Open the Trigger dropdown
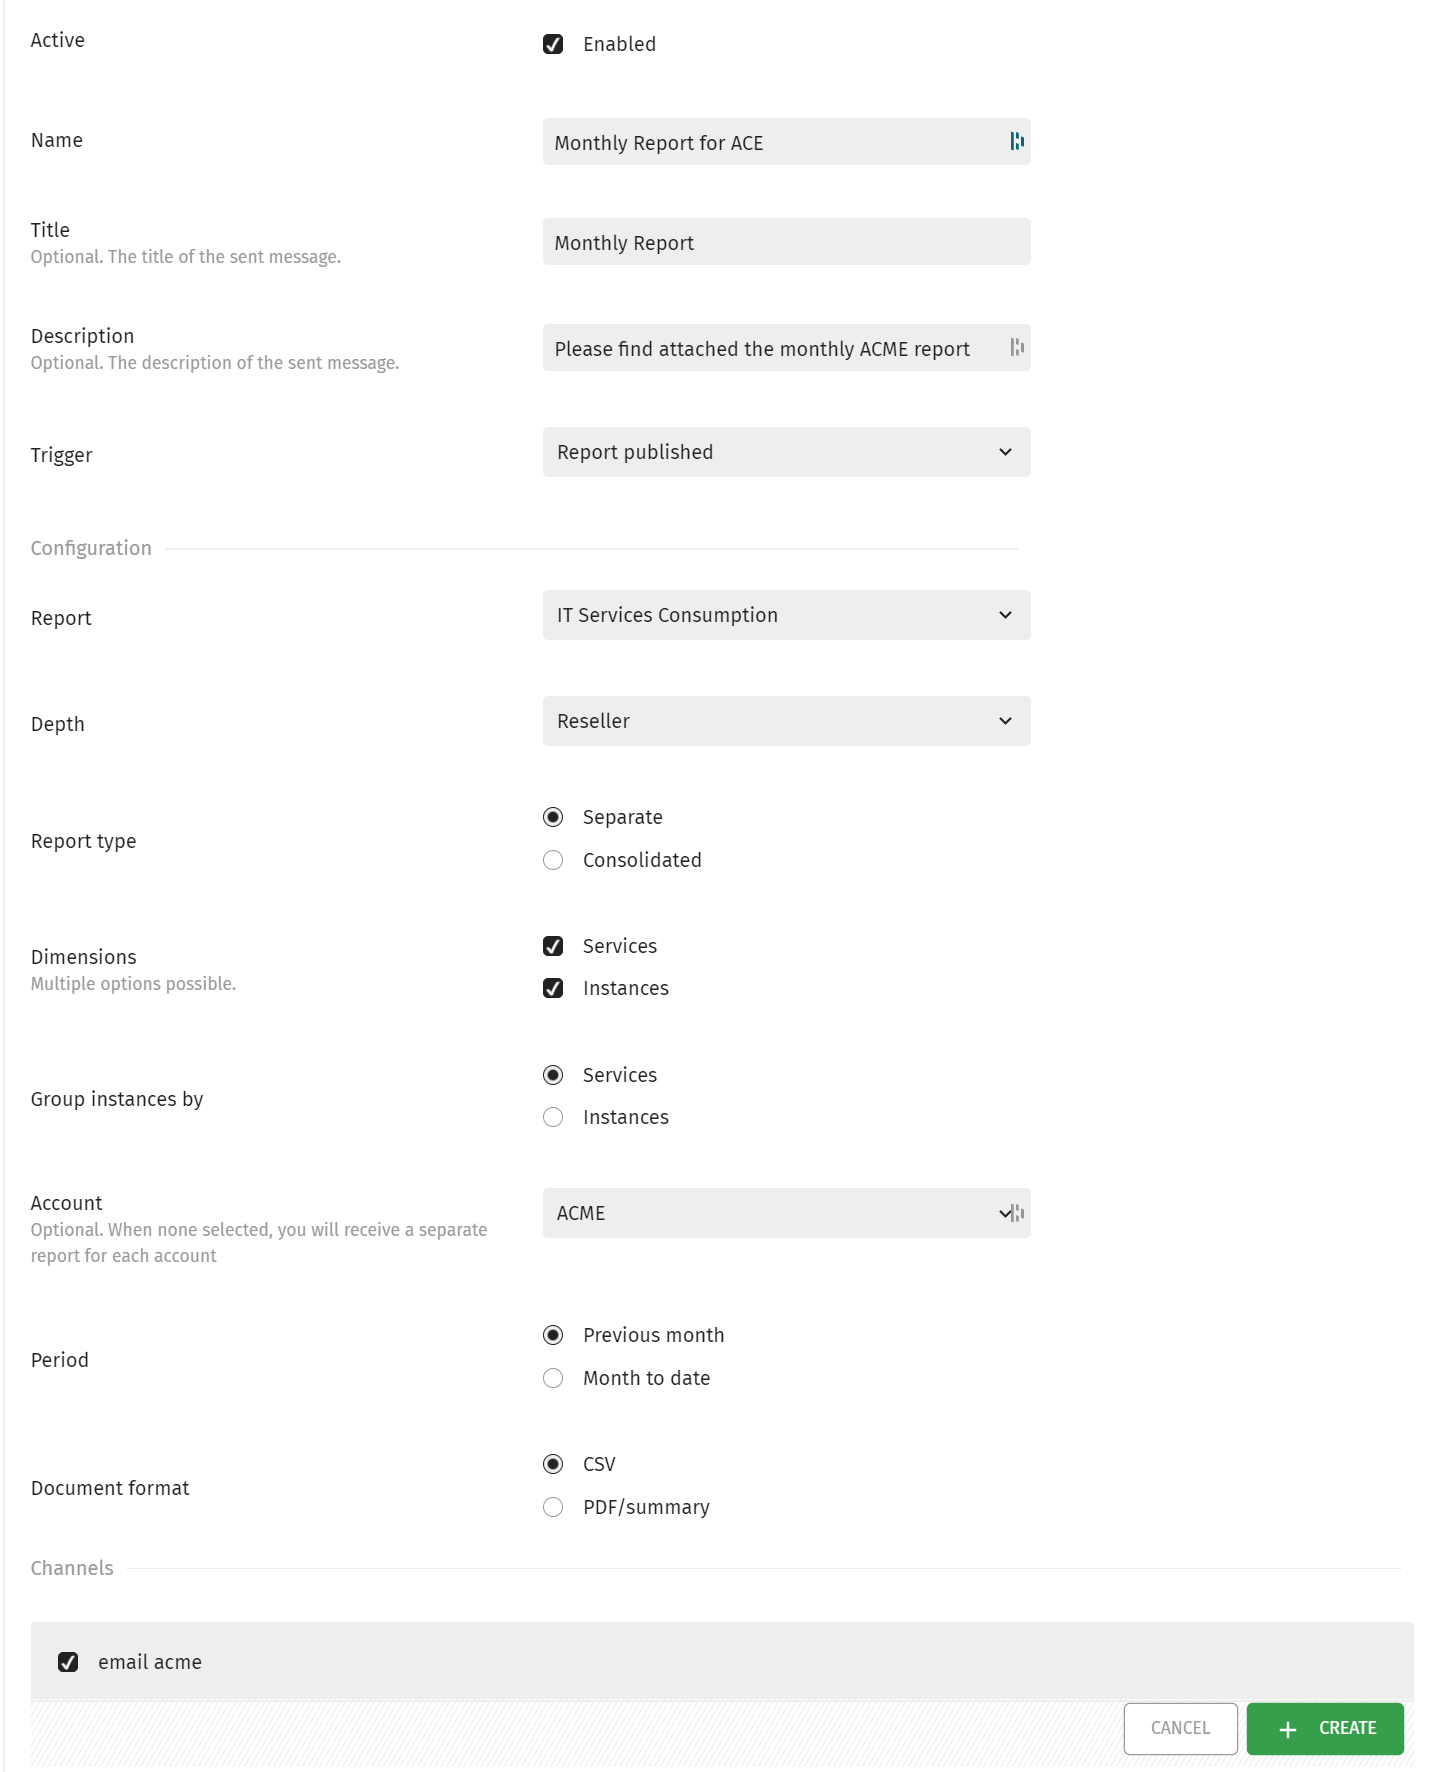Viewport: 1432px width, 1772px height. [x=786, y=452]
